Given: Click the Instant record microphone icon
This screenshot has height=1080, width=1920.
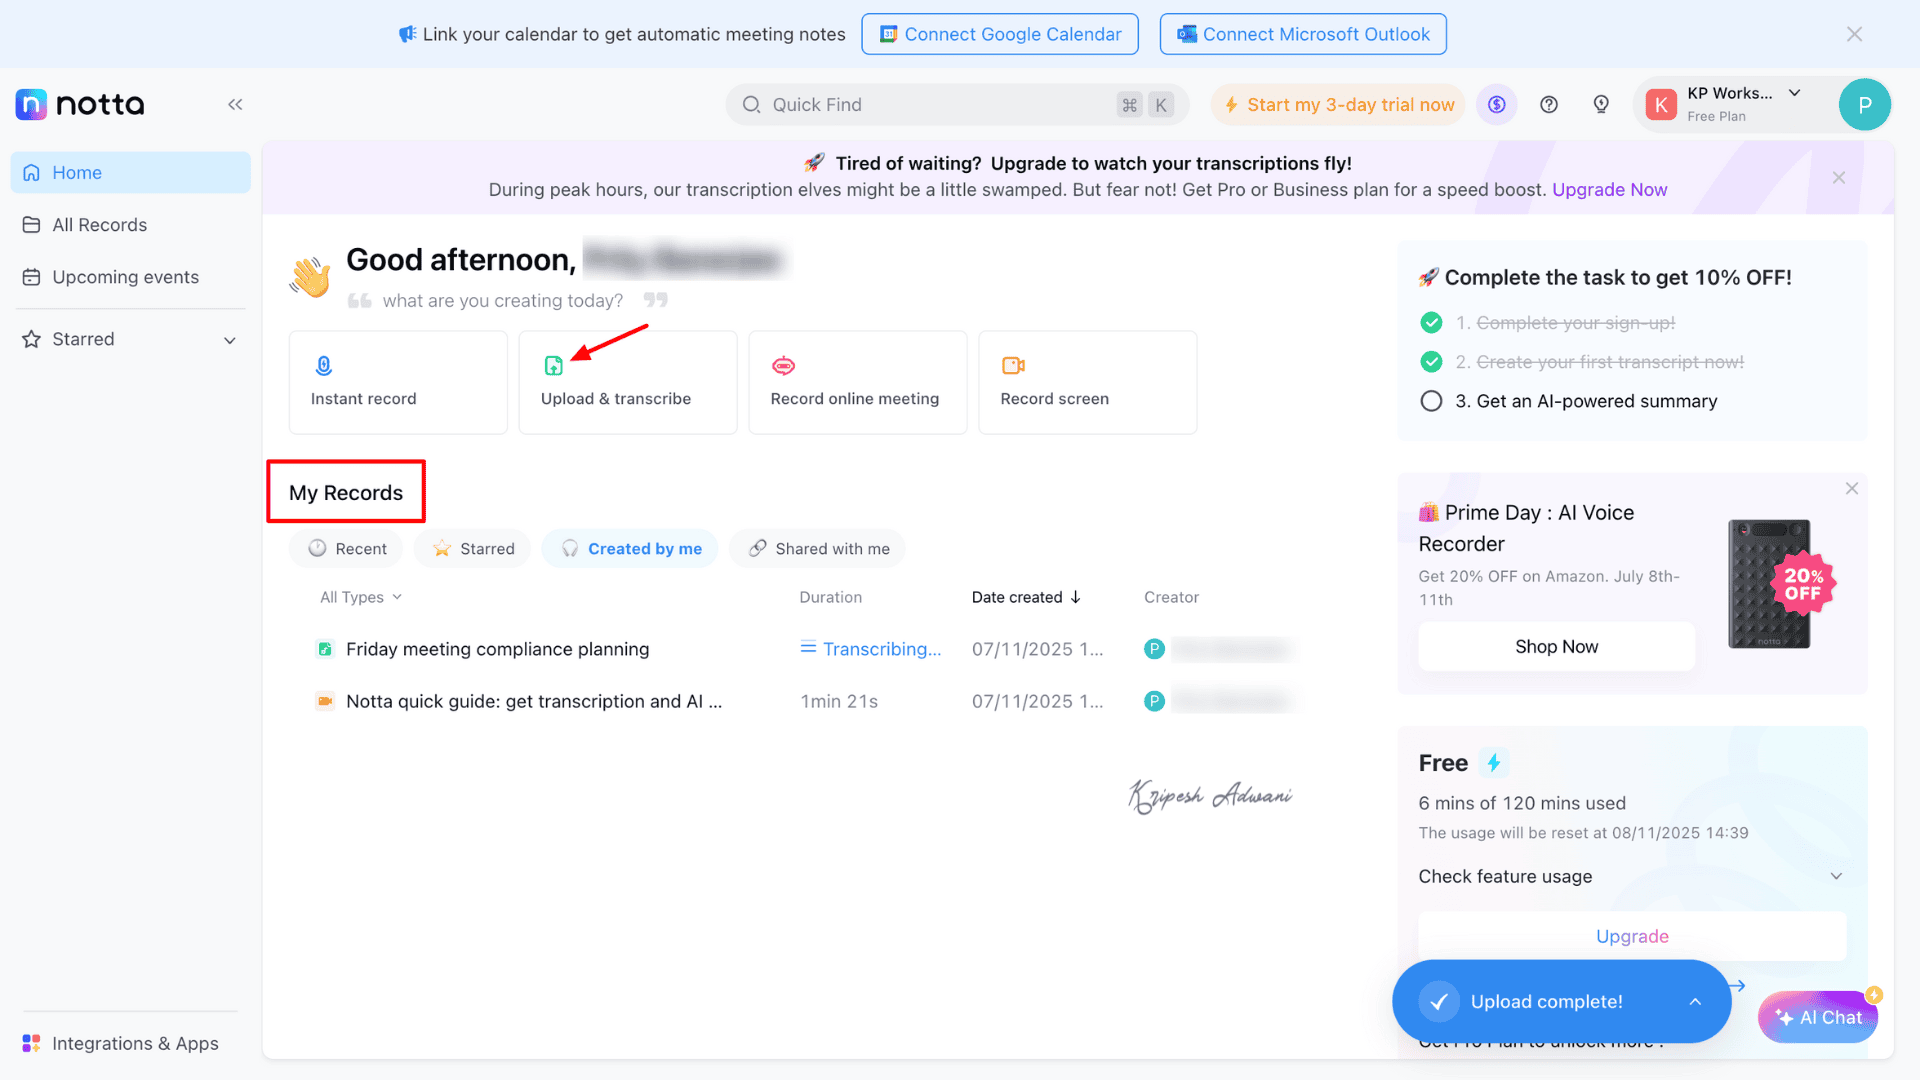Looking at the screenshot, I should tap(323, 366).
